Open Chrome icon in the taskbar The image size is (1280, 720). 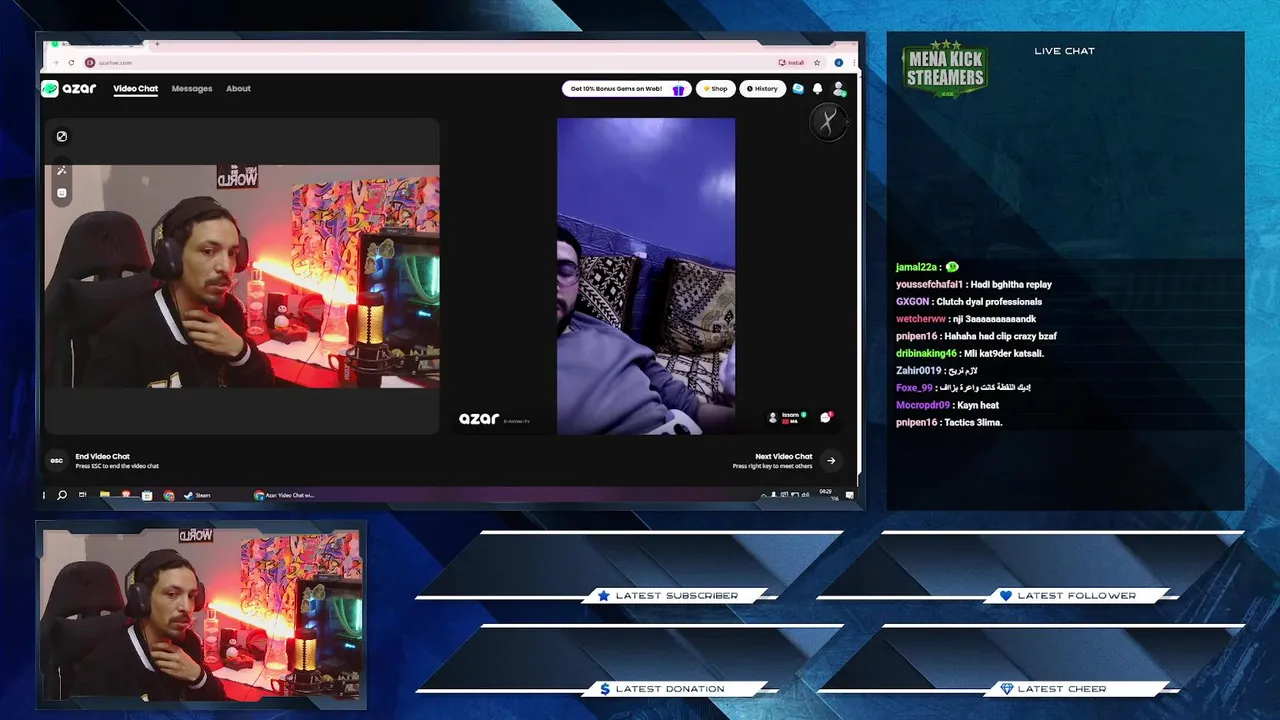[169, 495]
